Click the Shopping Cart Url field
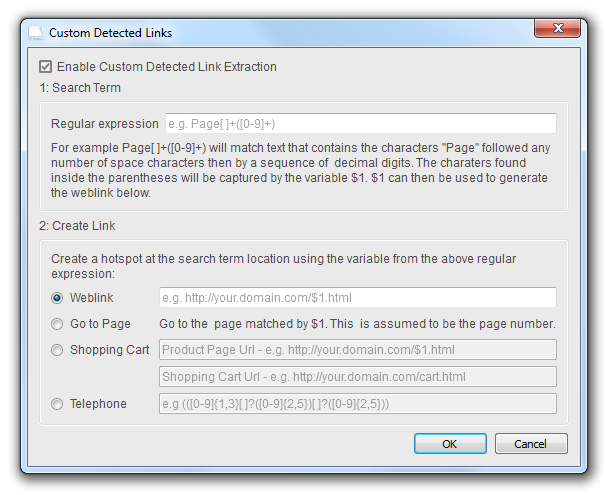The height and width of the screenshot is (495, 607). coord(357,377)
